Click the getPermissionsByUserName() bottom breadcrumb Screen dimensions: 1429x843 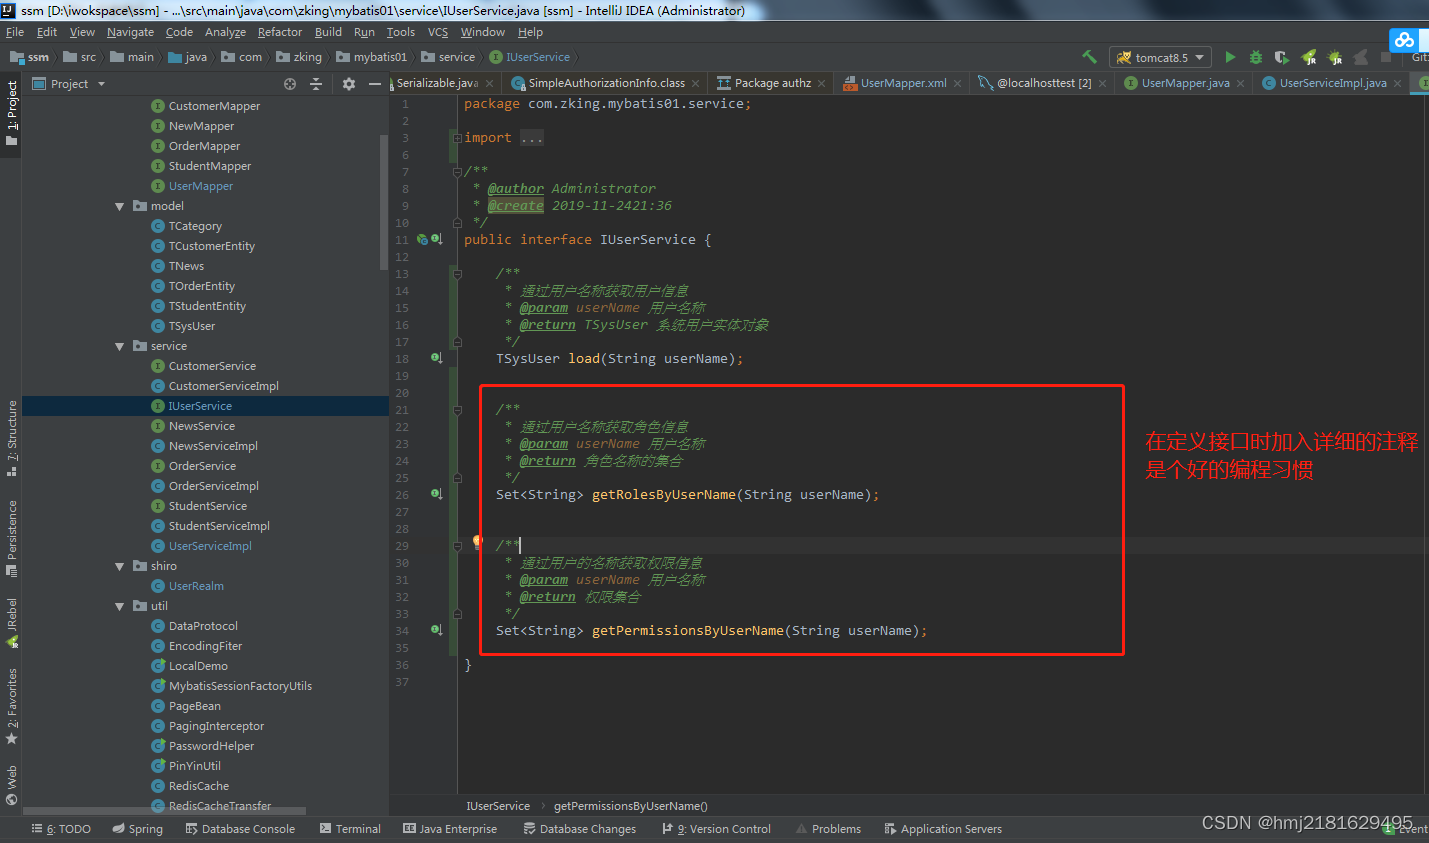(x=631, y=806)
